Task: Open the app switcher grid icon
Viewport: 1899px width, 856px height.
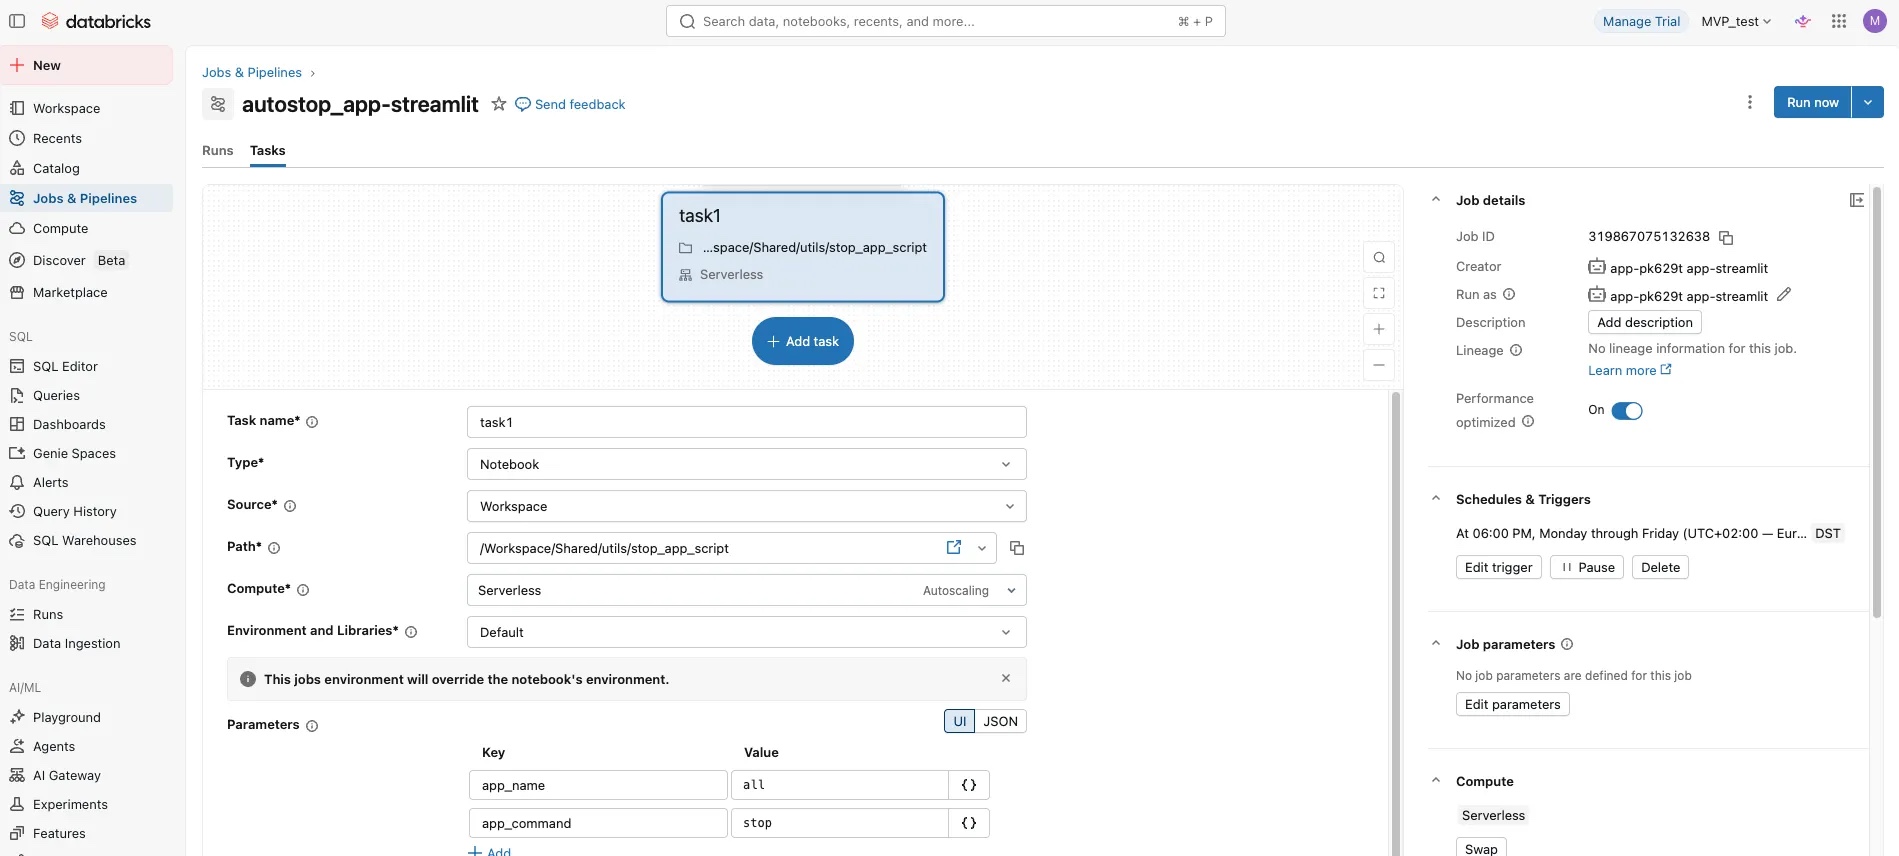Action: 1839,21
